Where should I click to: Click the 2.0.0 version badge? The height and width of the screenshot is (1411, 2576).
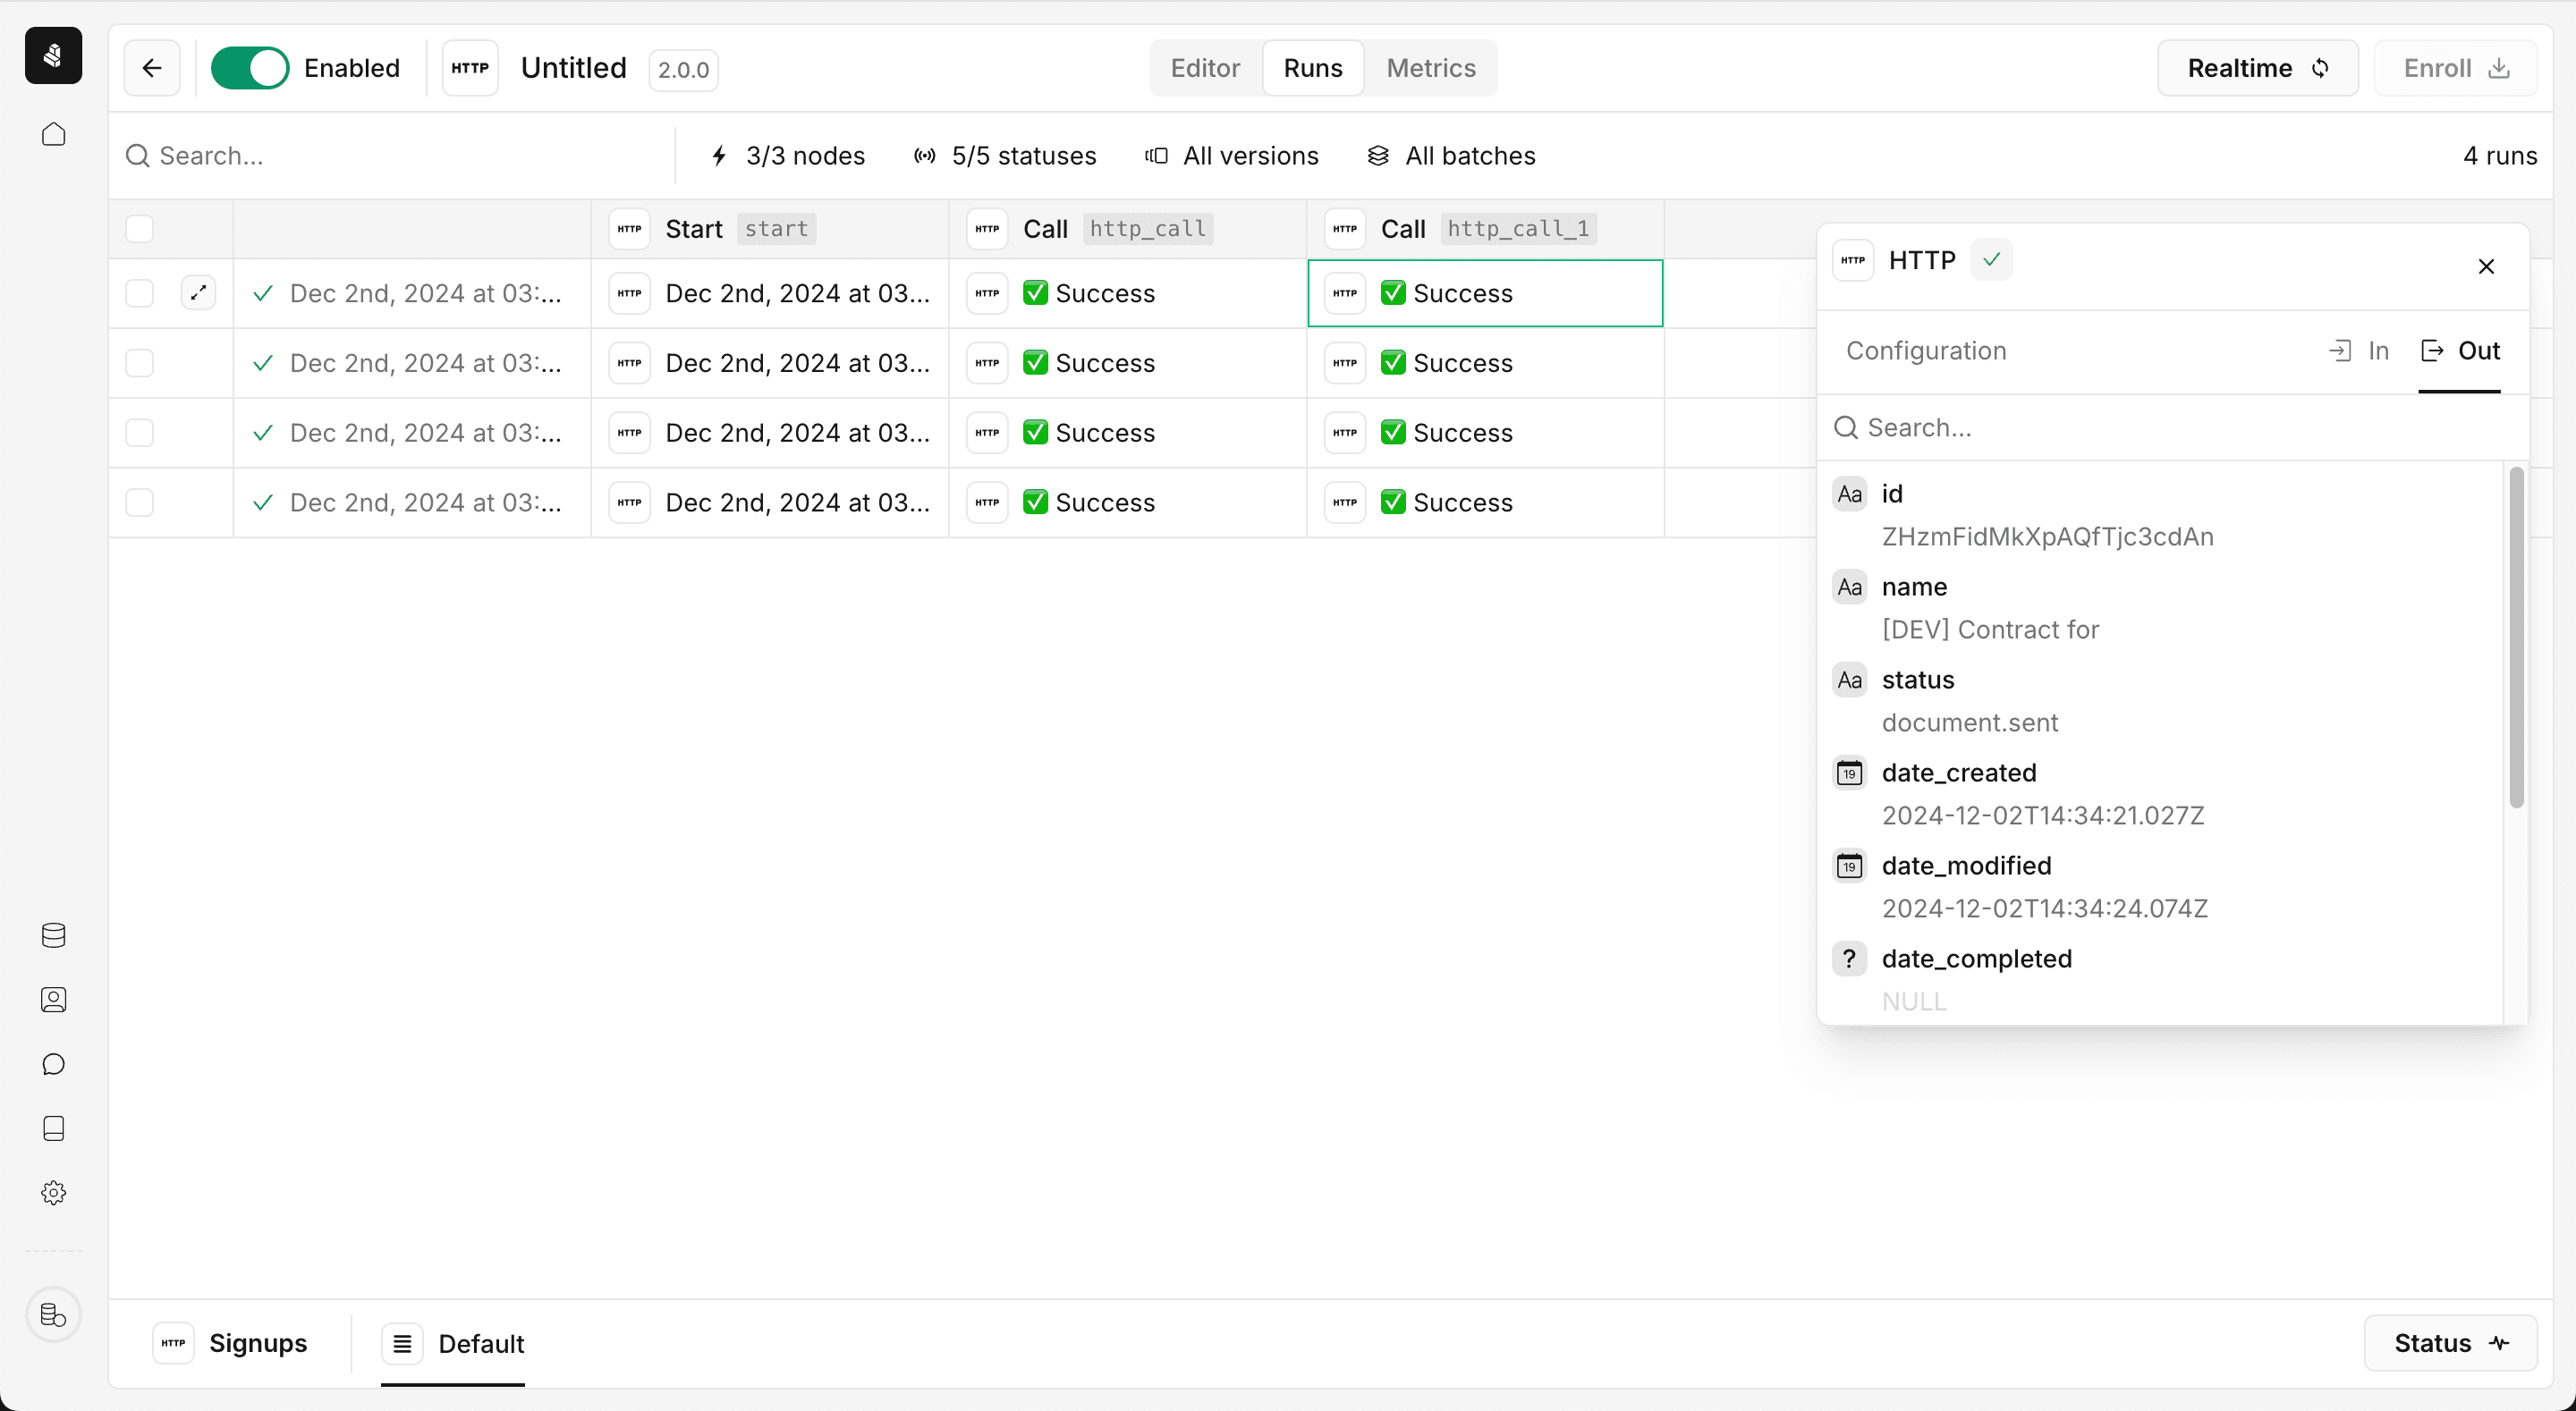(683, 70)
